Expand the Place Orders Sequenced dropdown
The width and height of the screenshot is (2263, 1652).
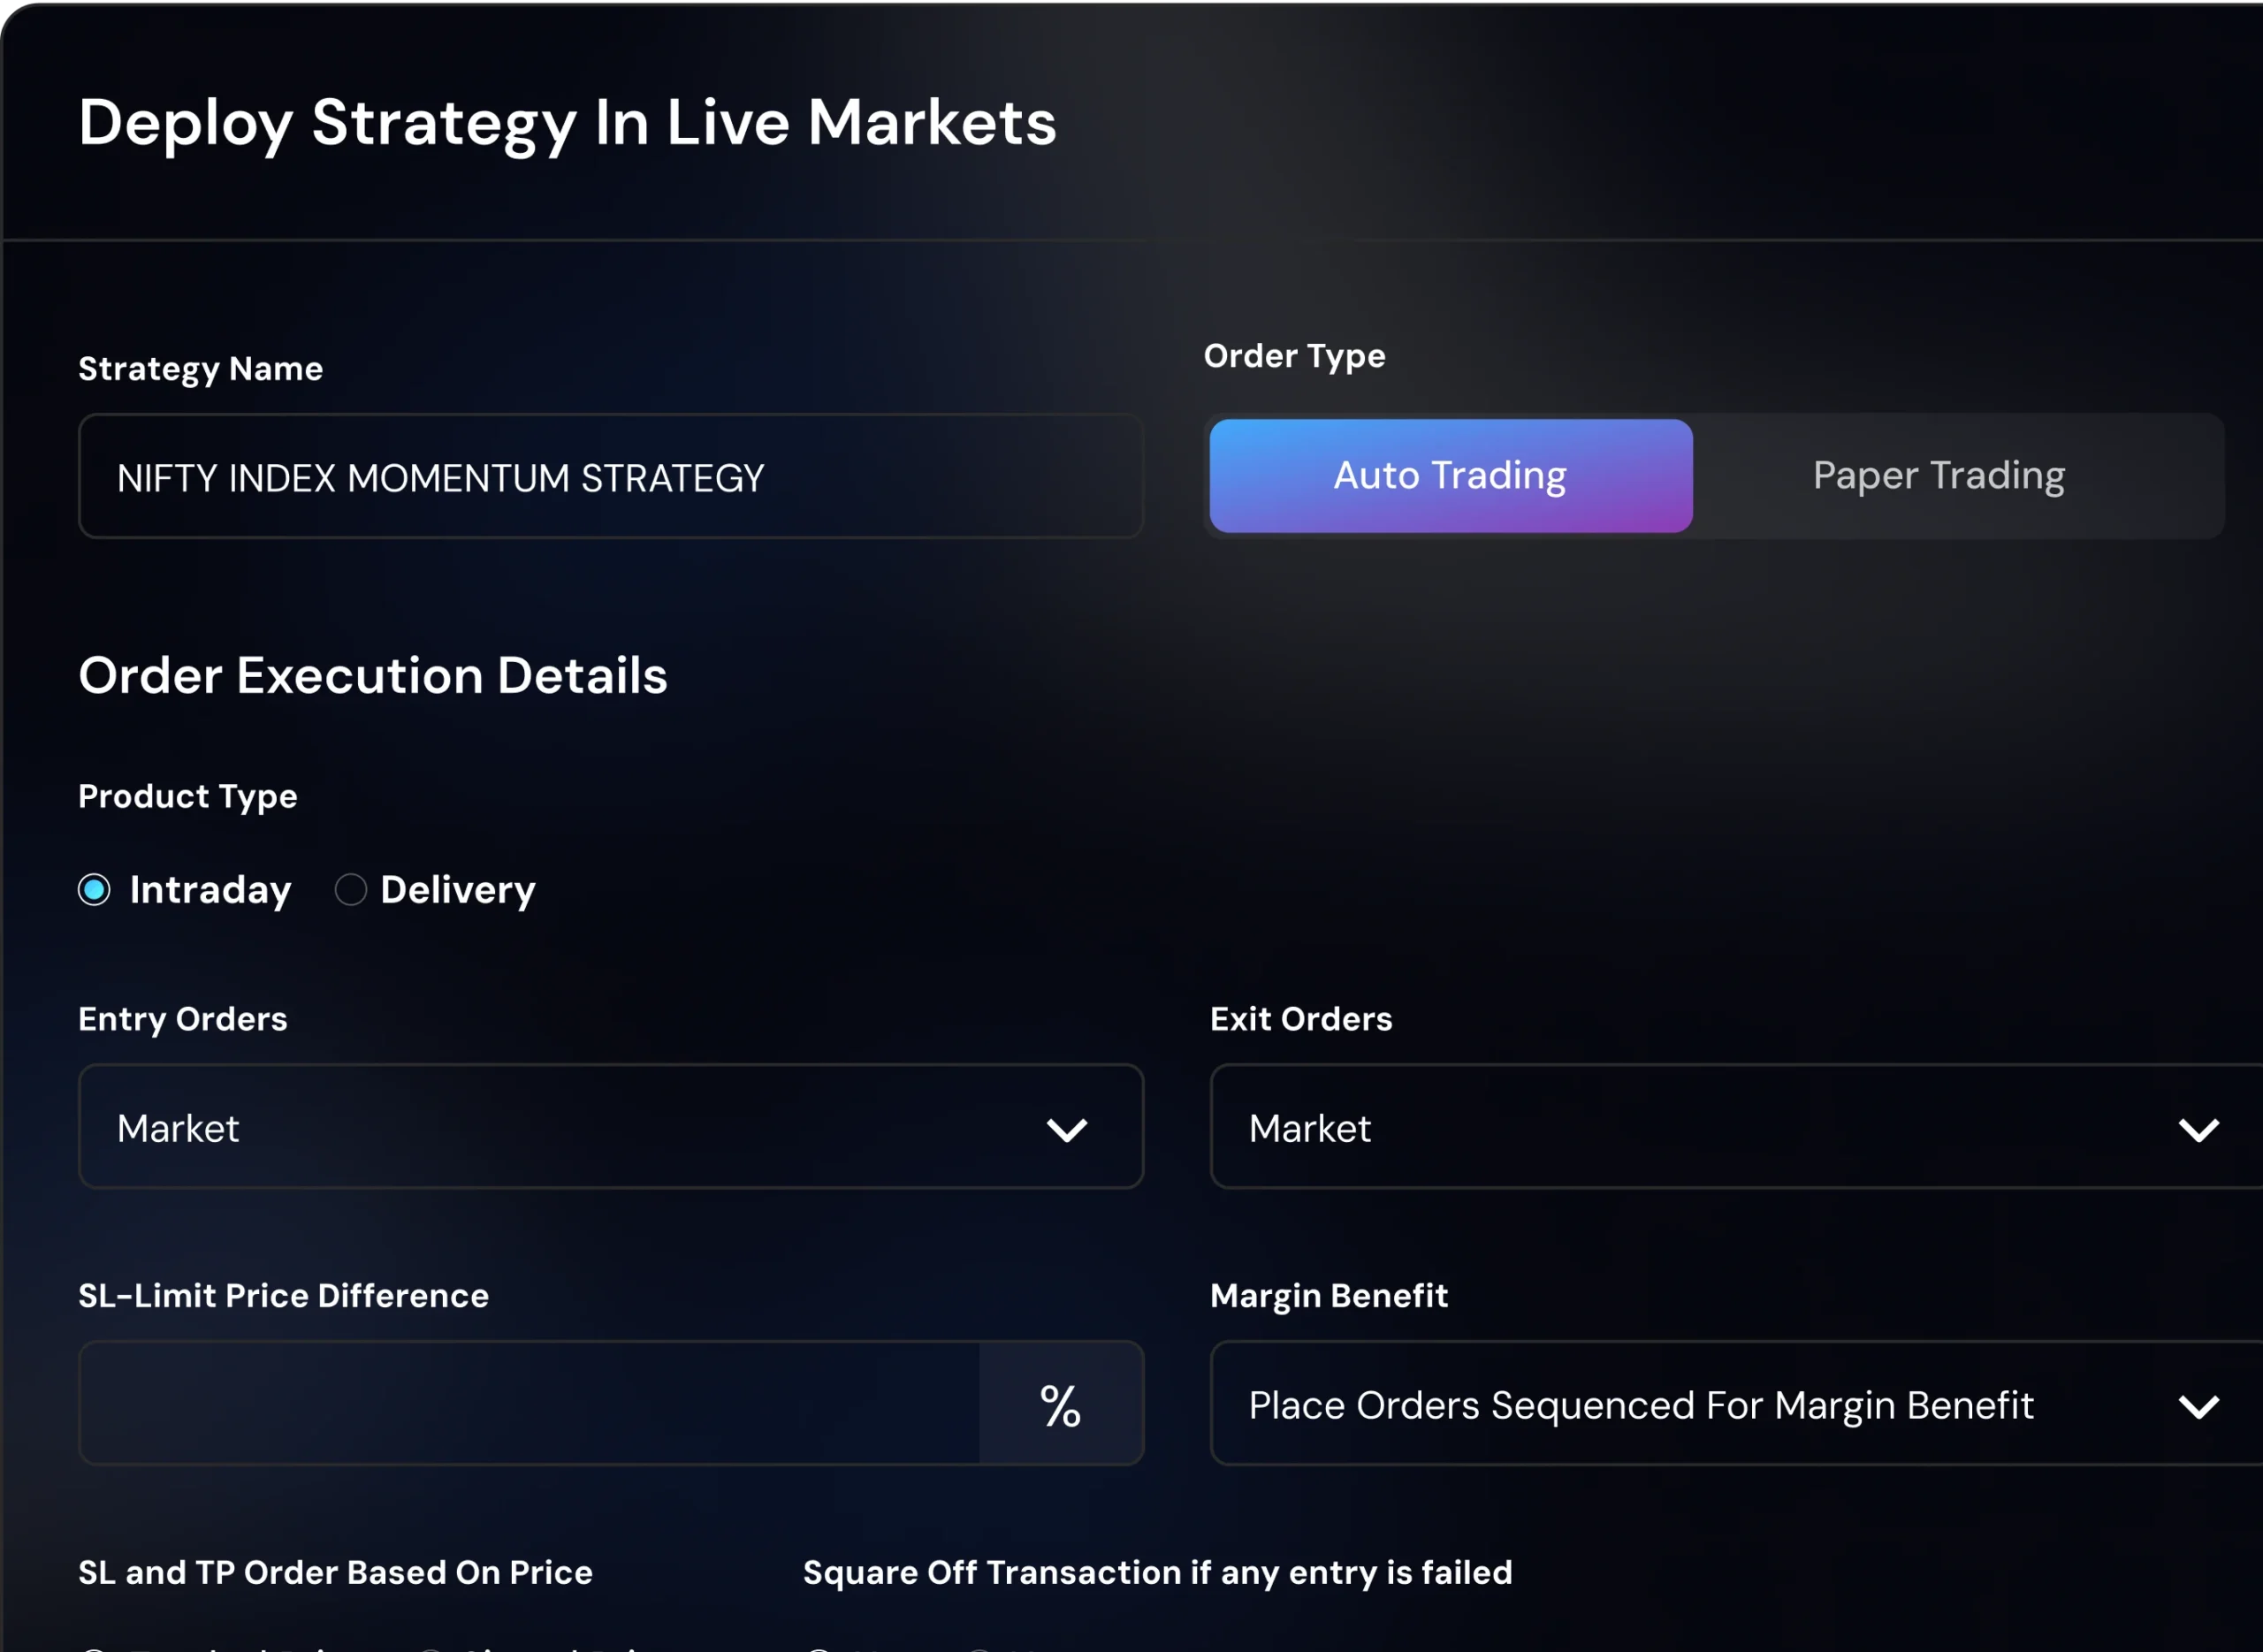(1700, 1404)
